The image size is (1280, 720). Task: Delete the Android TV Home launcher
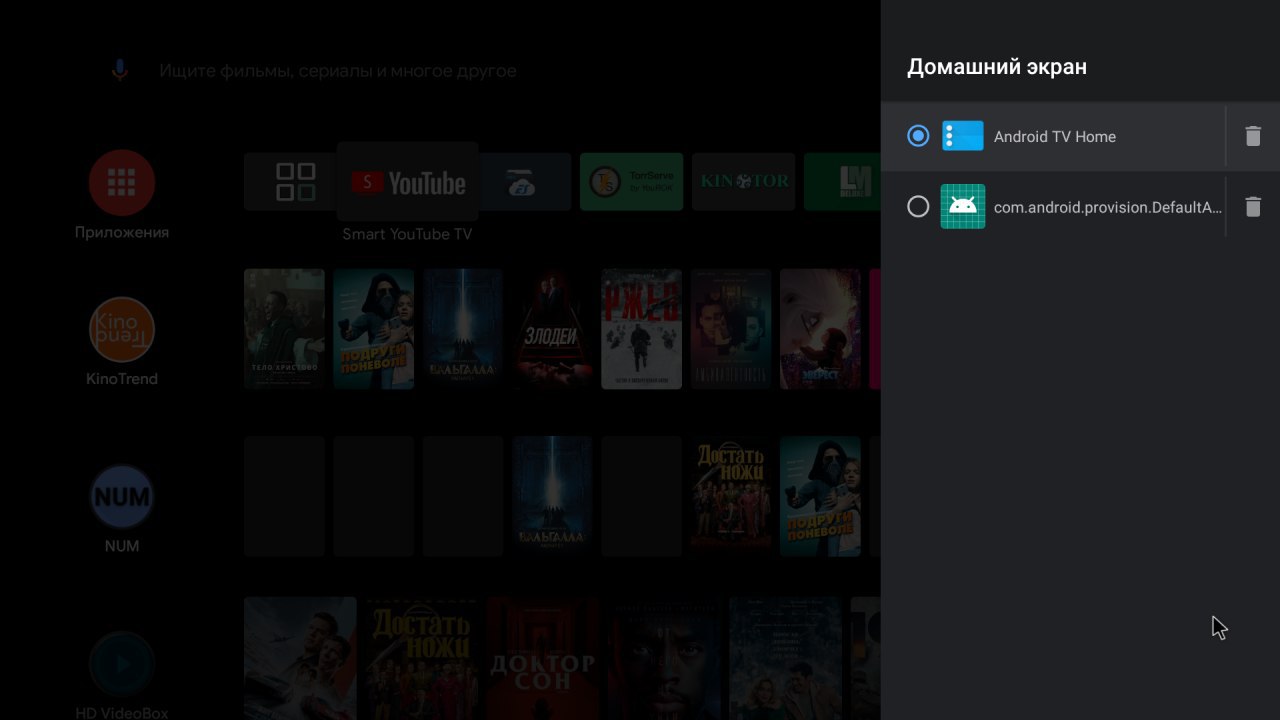click(x=1253, y=136)
